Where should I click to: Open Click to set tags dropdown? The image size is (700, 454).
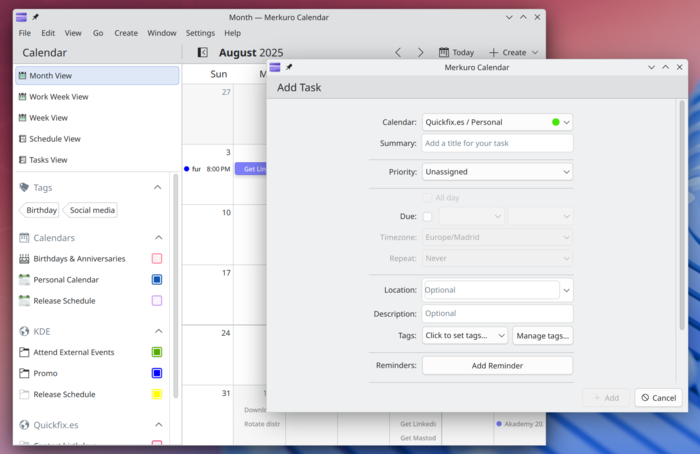click(465, 336)
